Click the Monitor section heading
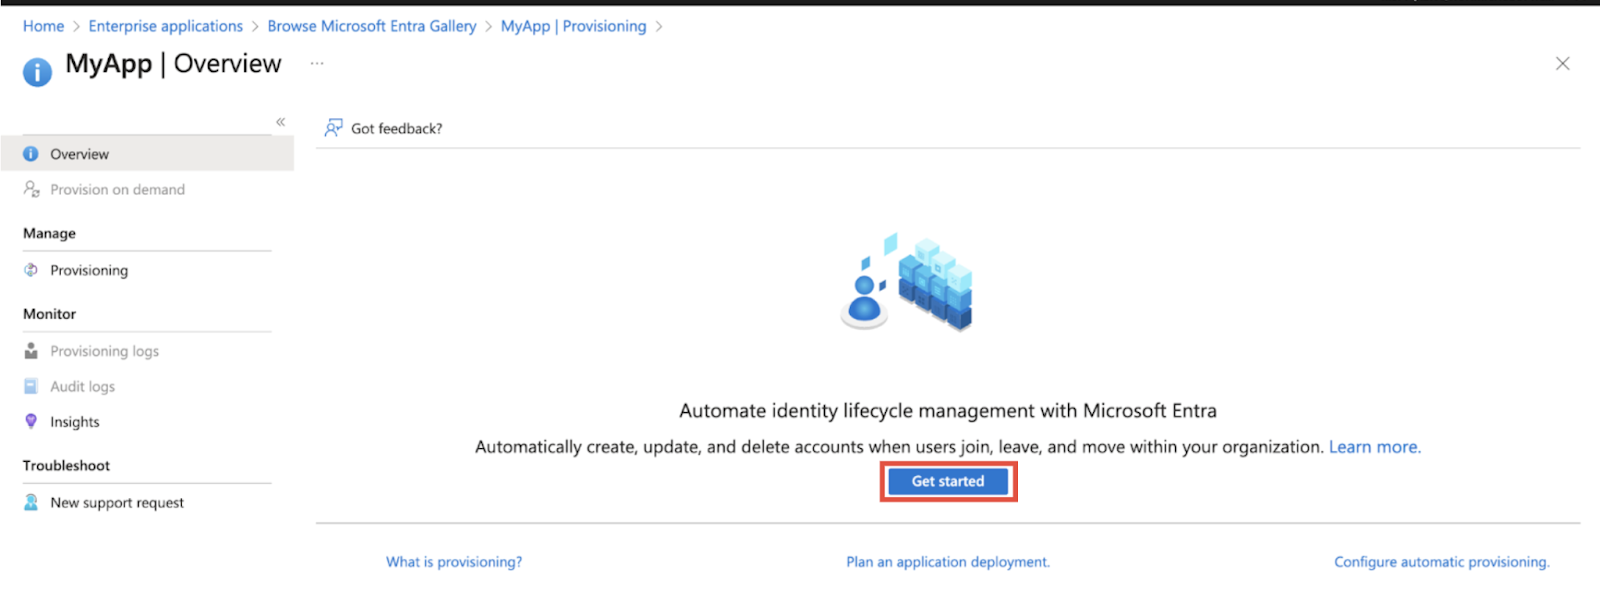Viewport: 1600px width, 598px height. click(49, 314)
